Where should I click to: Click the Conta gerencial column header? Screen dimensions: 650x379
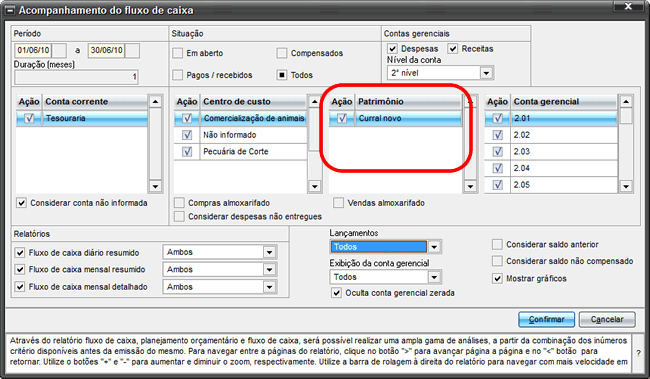(564, 102)
